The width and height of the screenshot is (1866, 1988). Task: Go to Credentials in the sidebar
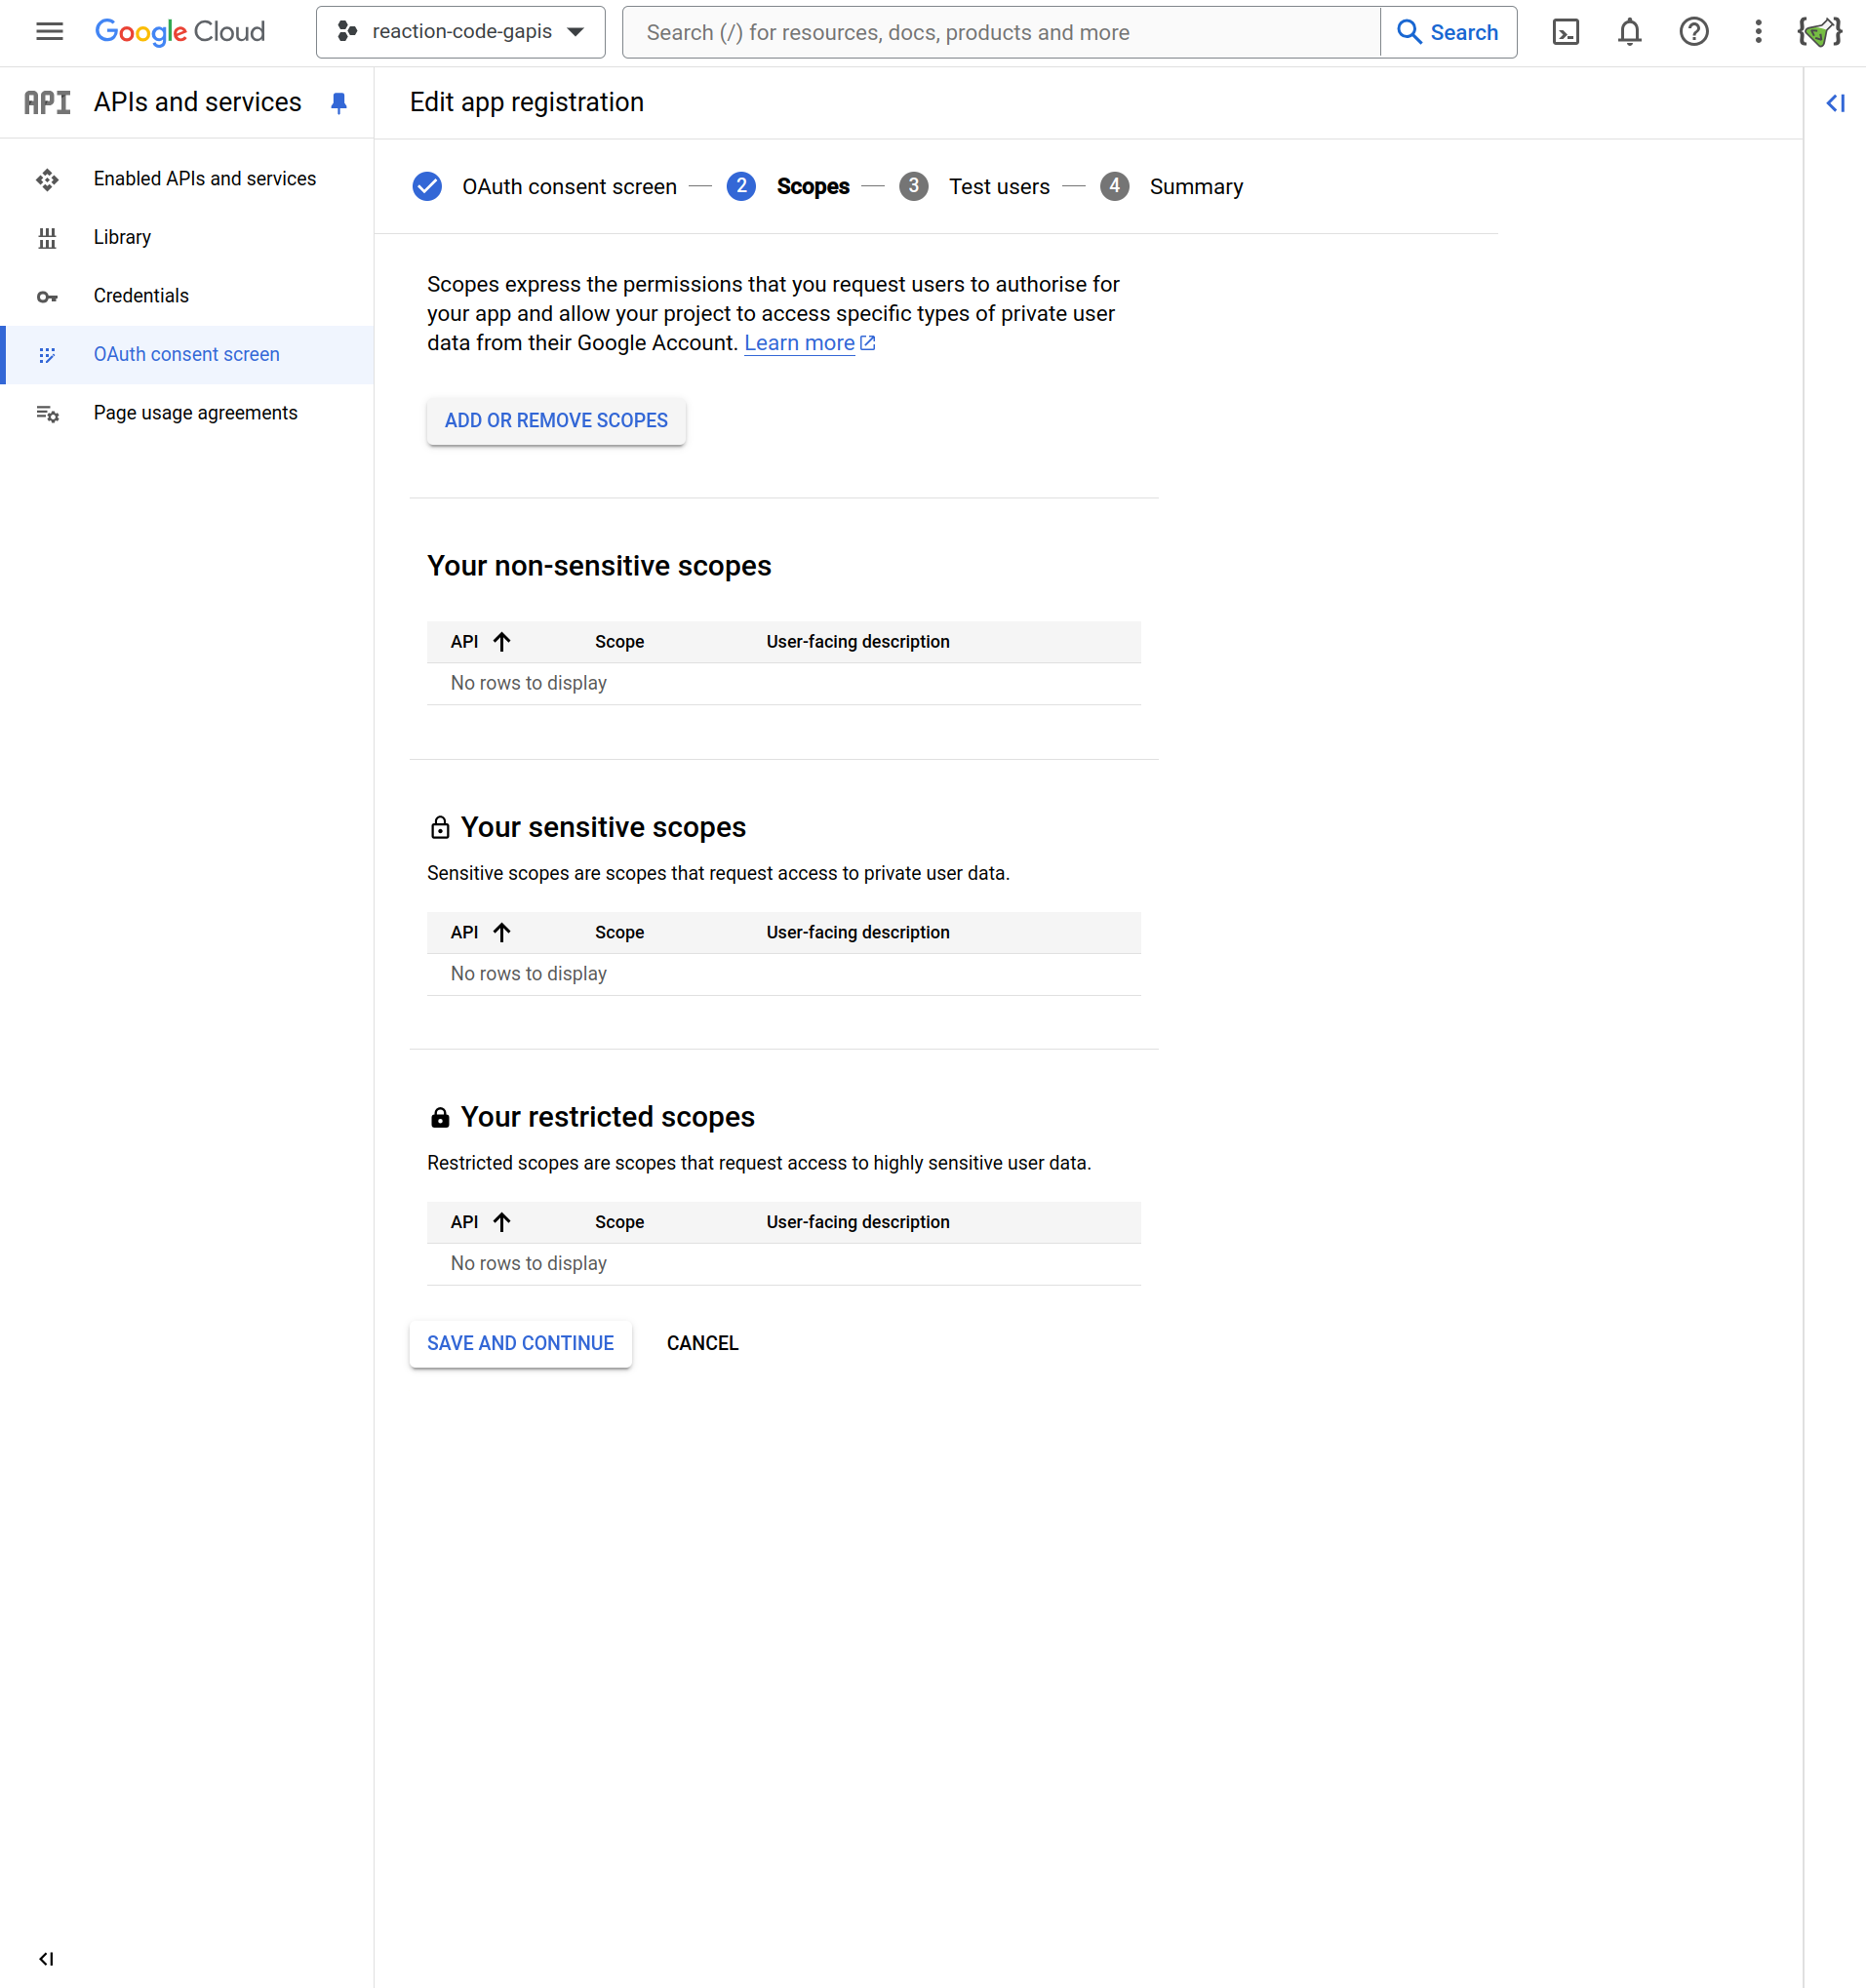pos(141,296)
